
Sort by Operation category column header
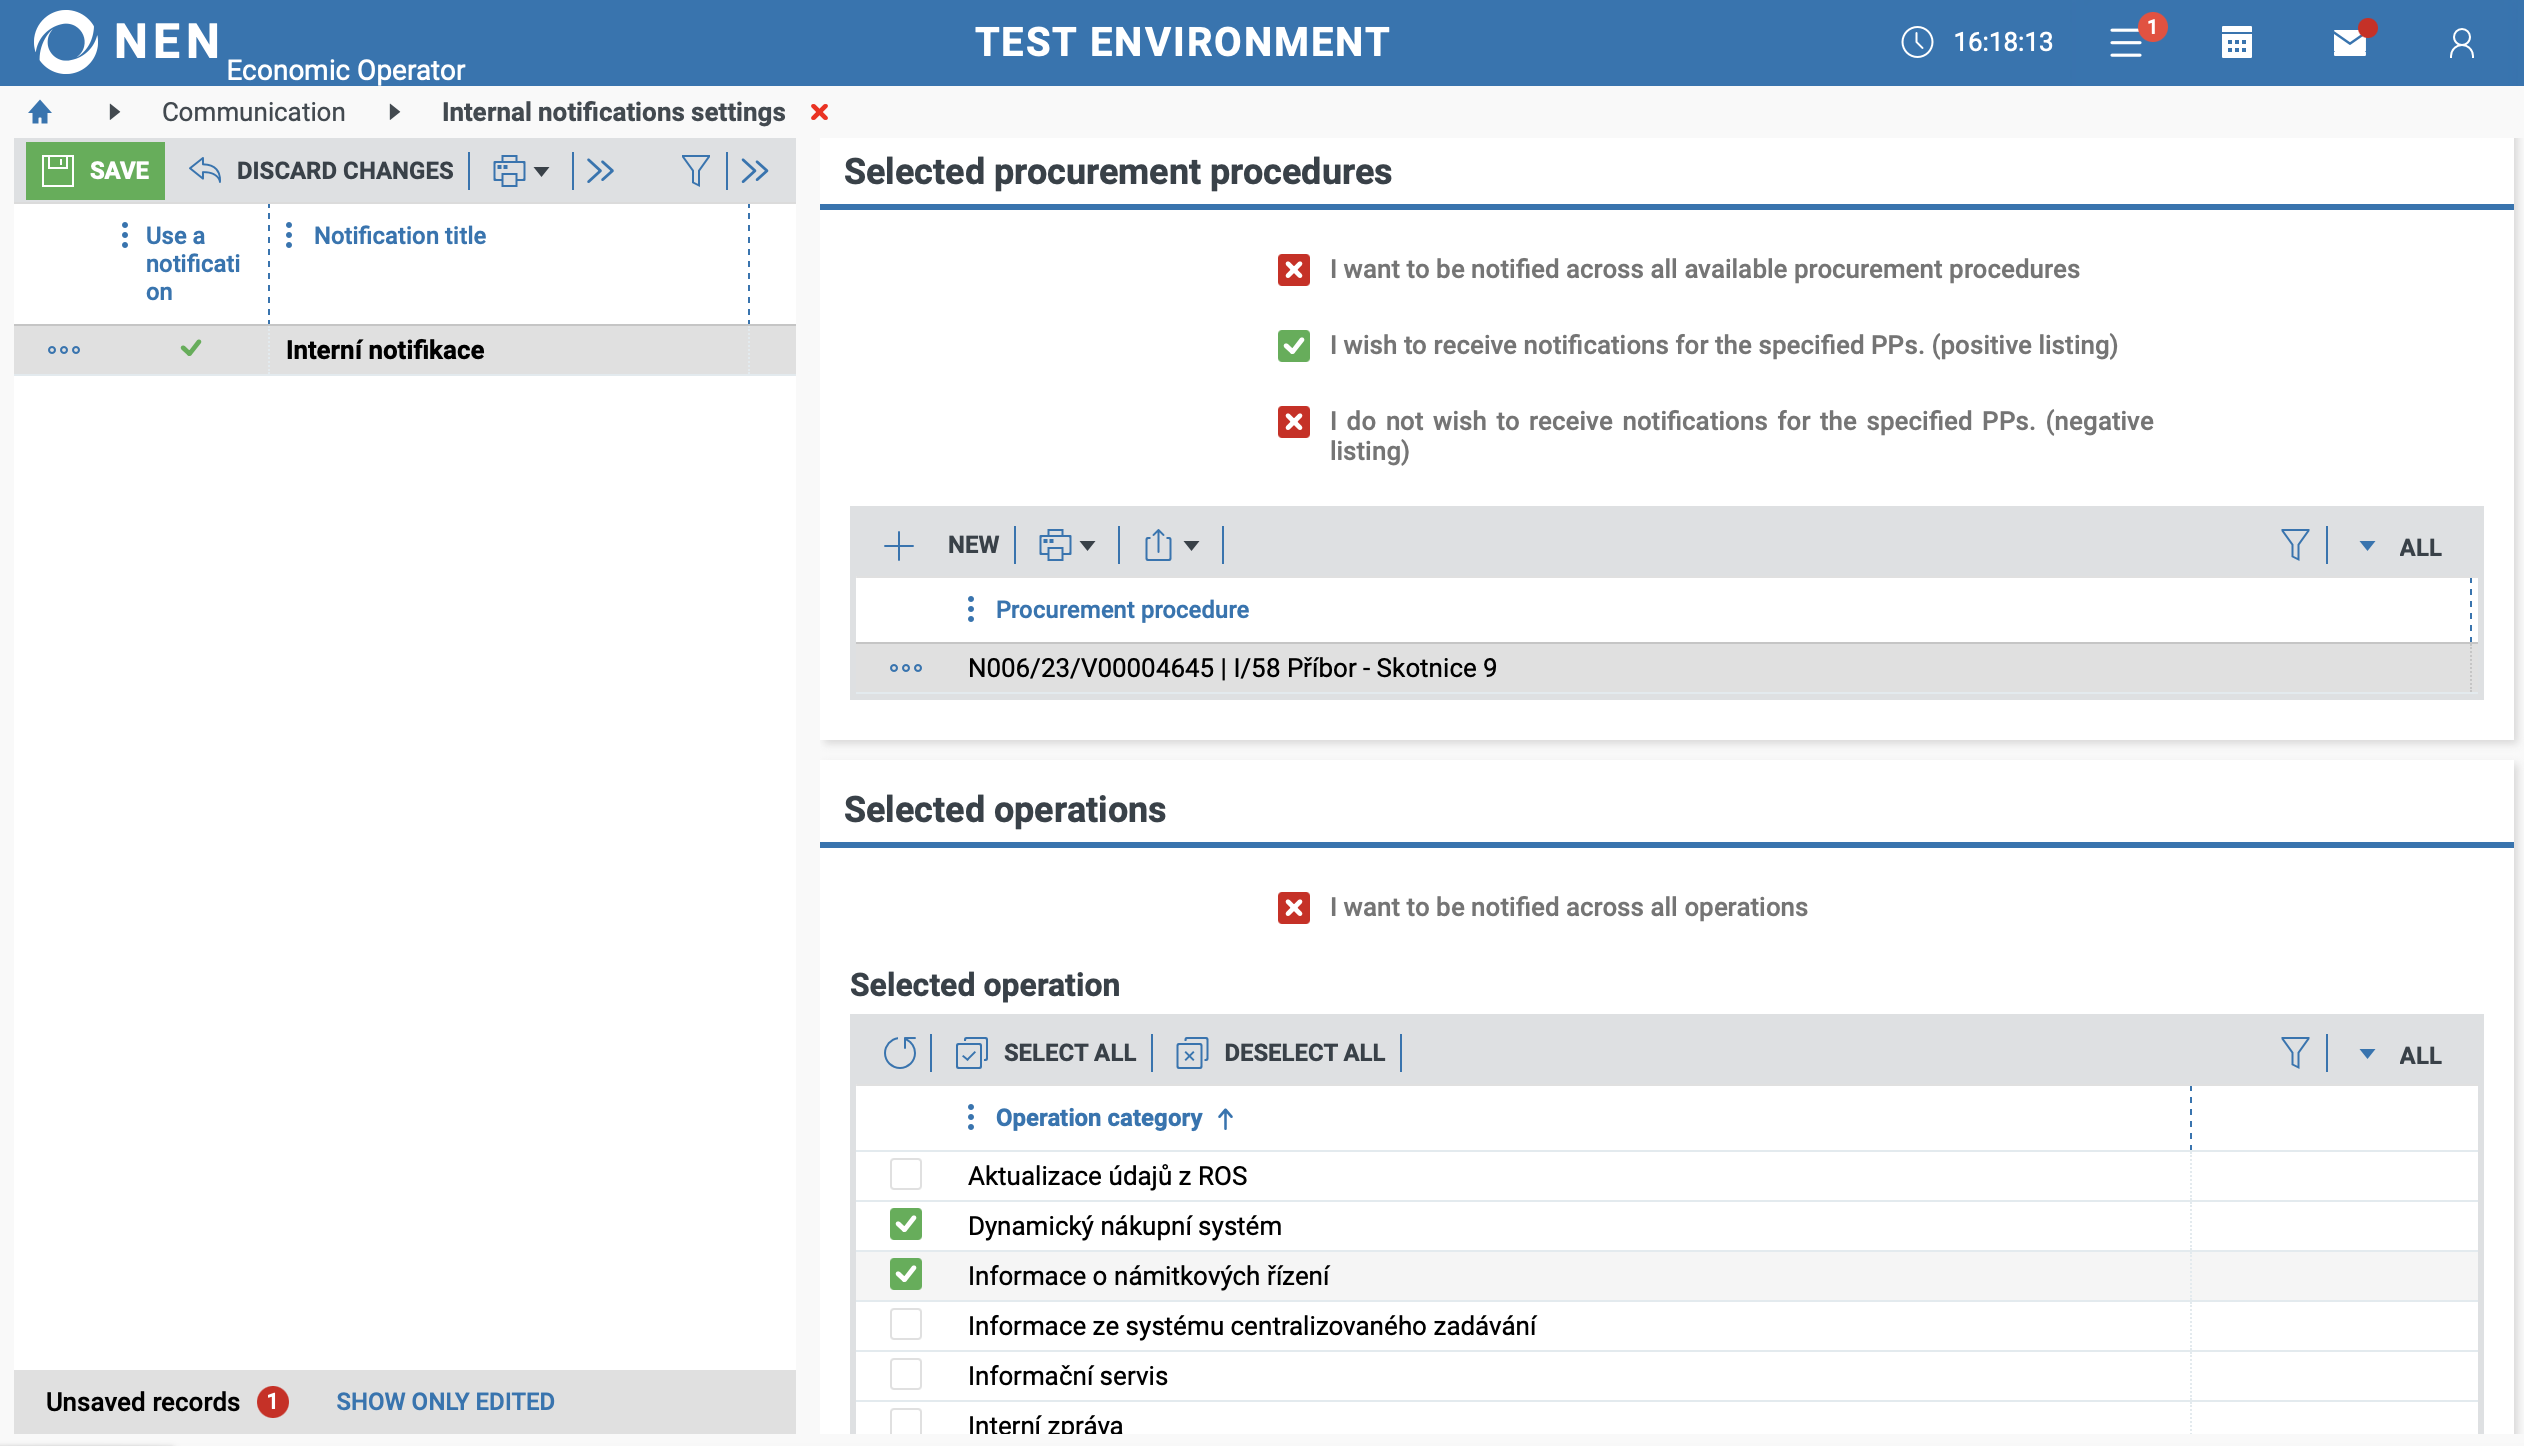[1098, 1117]
